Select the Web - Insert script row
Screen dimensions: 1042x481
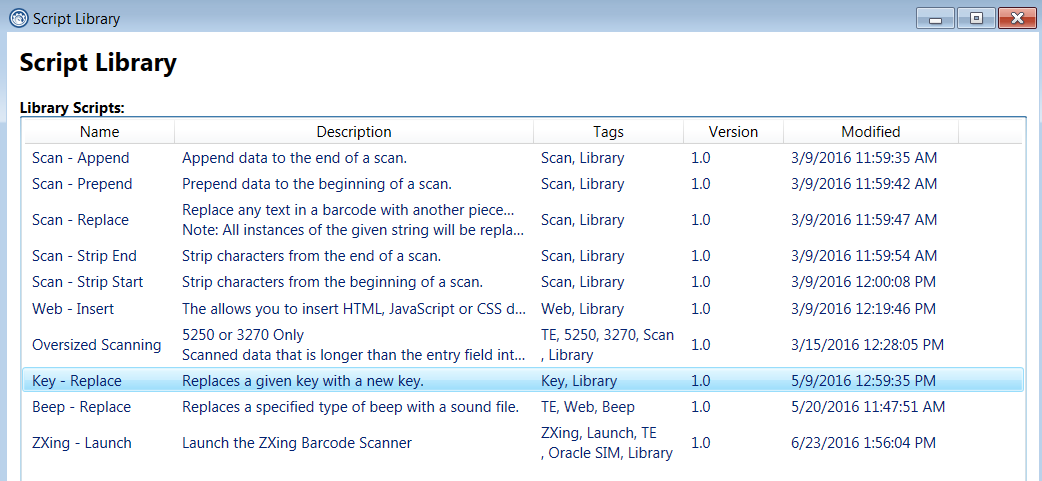(x=73, y=309)
